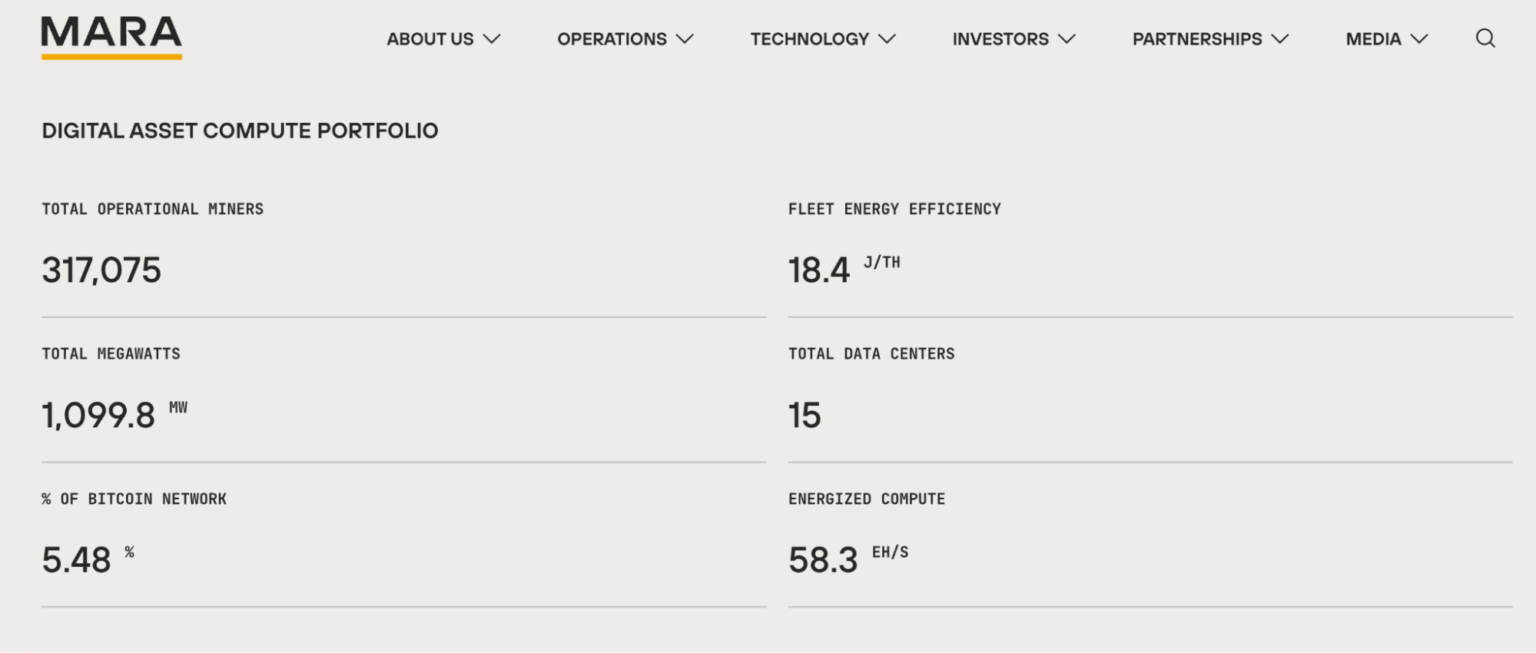Open the Partnerships menu label

click(1197, 39)
